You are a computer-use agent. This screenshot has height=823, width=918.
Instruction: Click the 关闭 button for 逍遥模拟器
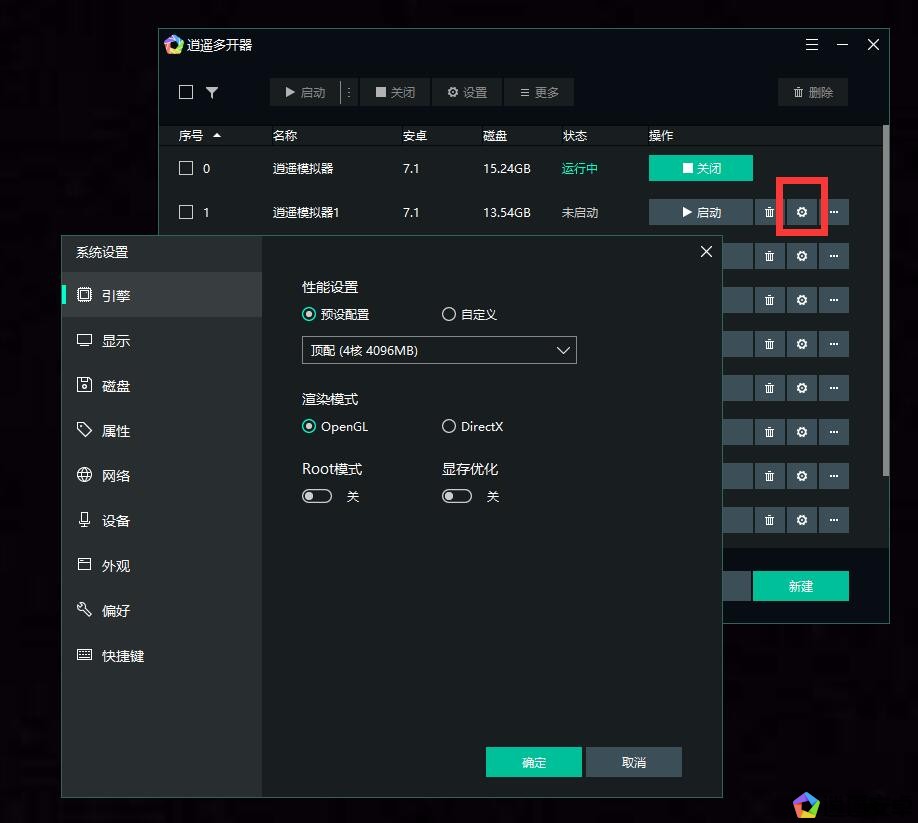pos(700,168)
